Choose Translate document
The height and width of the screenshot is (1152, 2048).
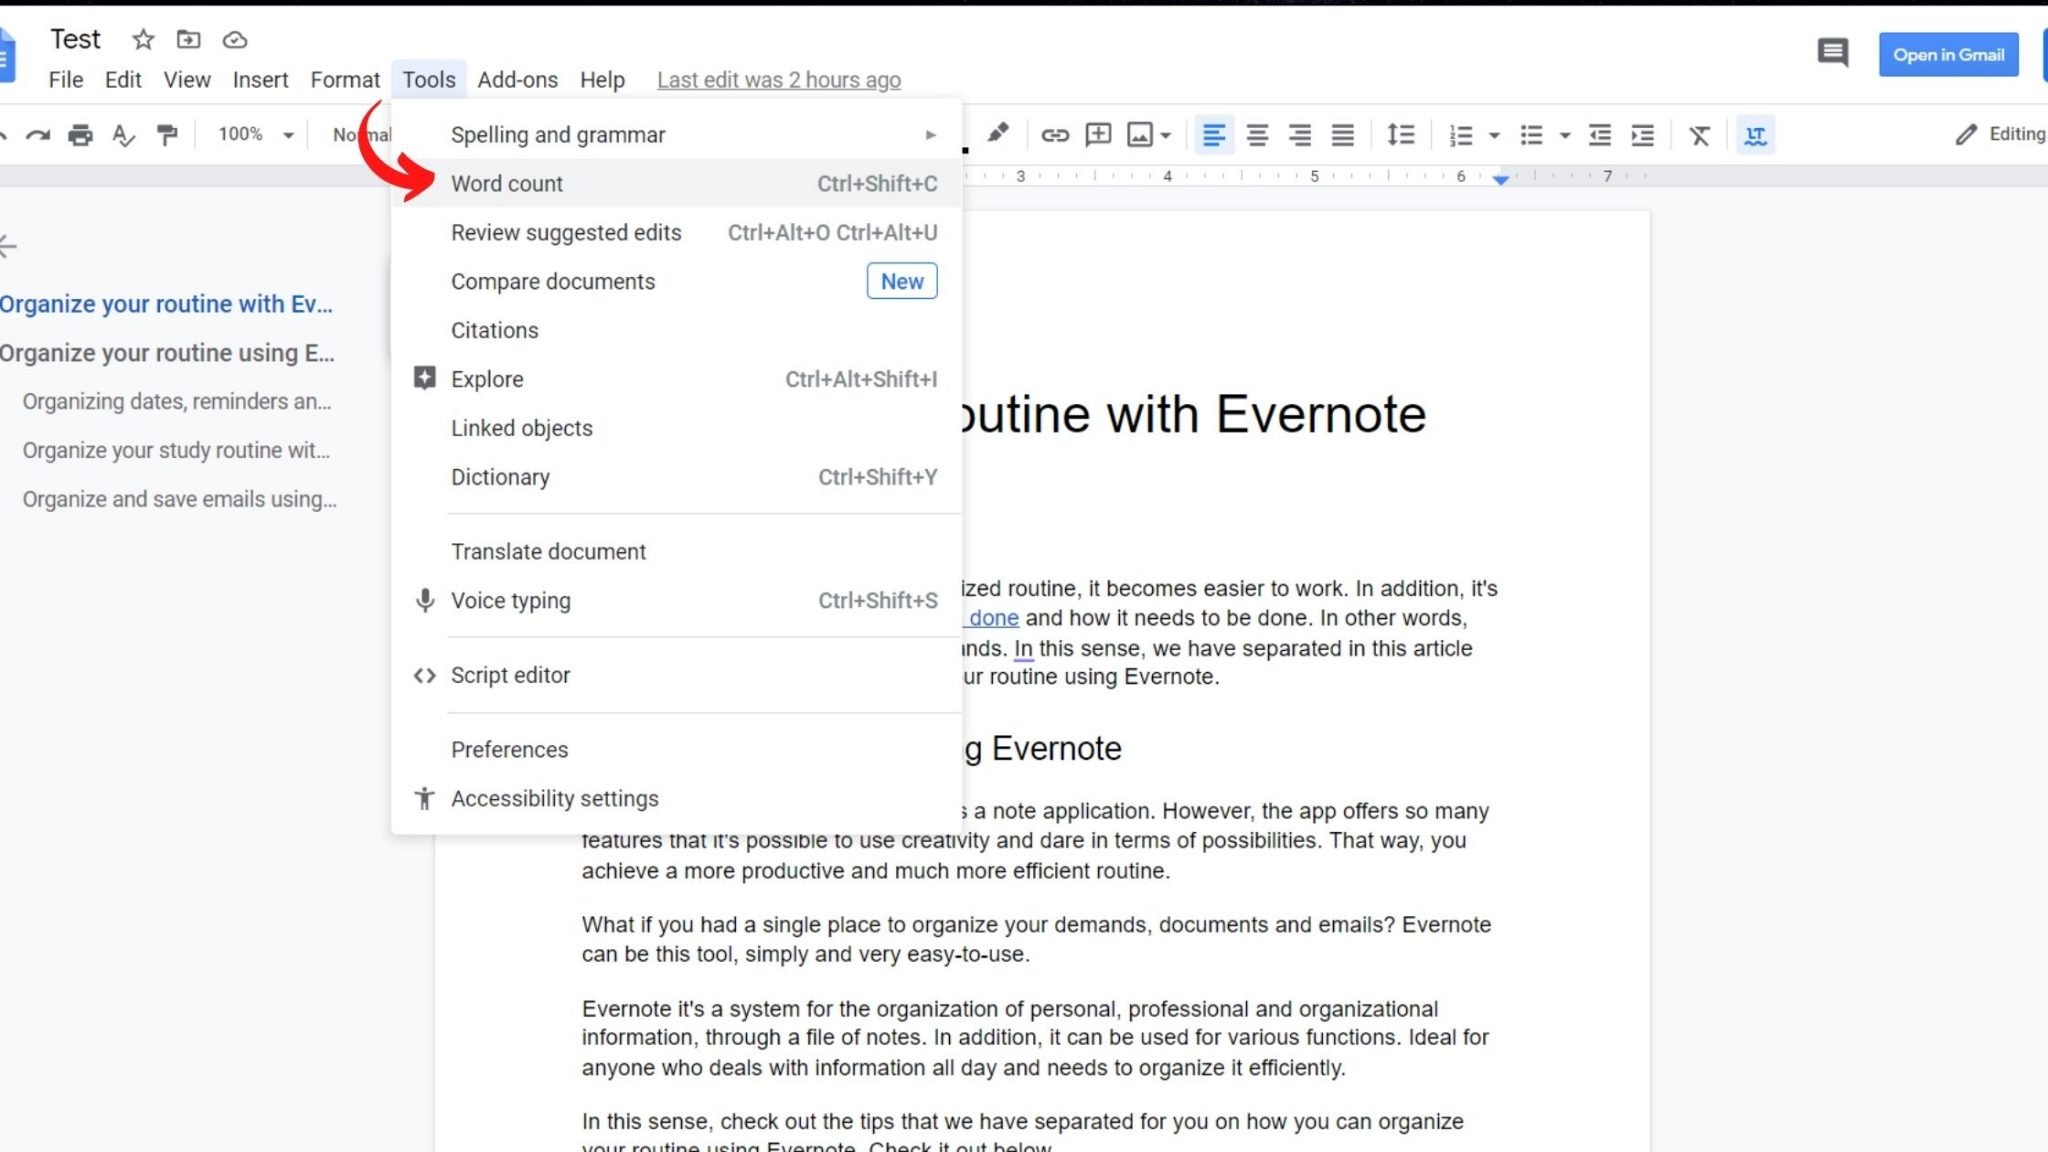click(677, 552)
